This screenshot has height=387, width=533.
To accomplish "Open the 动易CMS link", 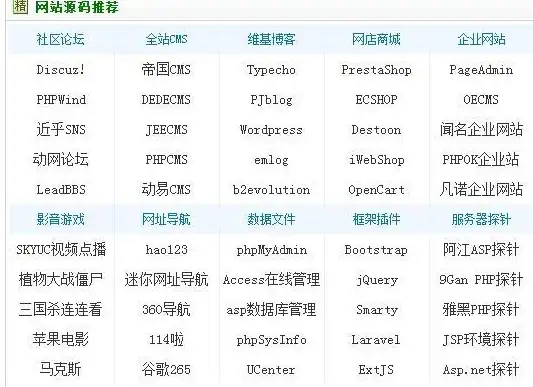I will (x=166, y=189).
